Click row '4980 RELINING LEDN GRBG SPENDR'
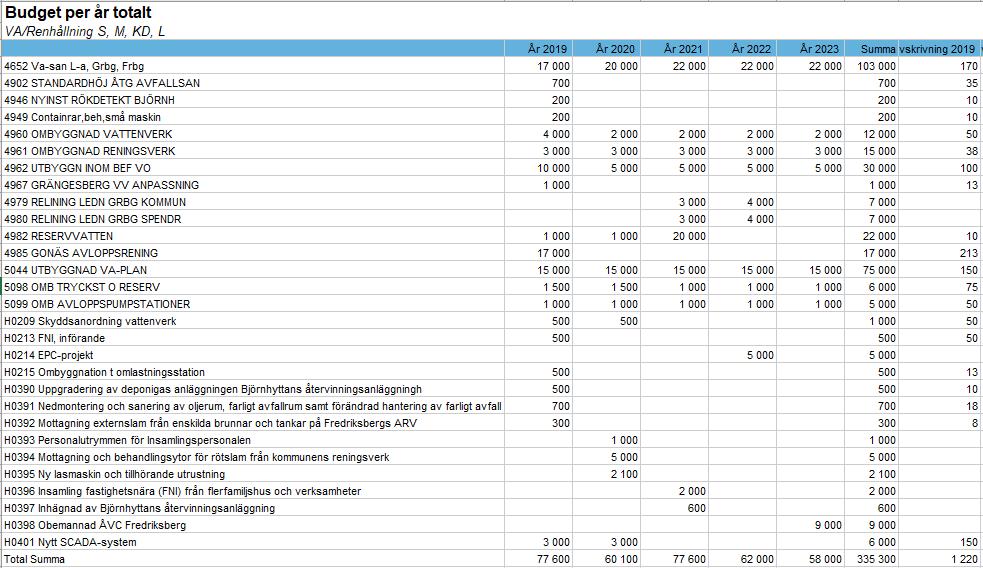The width and height of the screenshot is (983, 568). coord(492,219)
